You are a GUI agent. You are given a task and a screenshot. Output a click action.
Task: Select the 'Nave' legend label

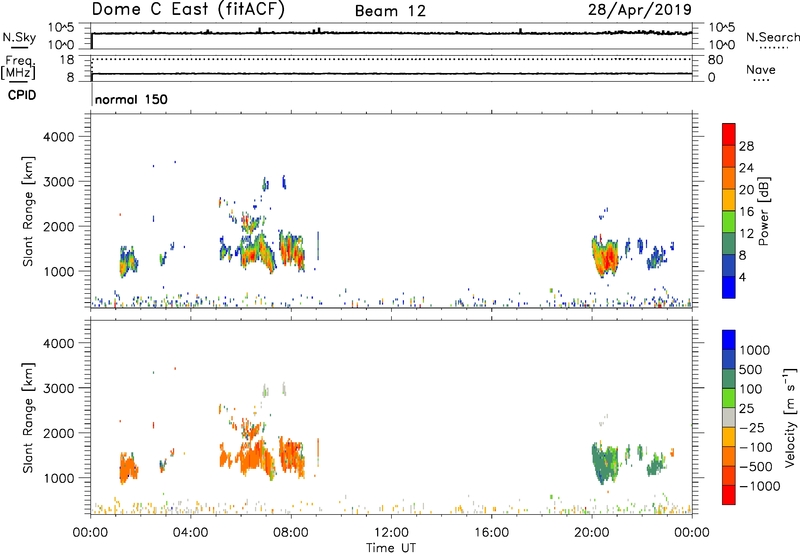(761, 69)
